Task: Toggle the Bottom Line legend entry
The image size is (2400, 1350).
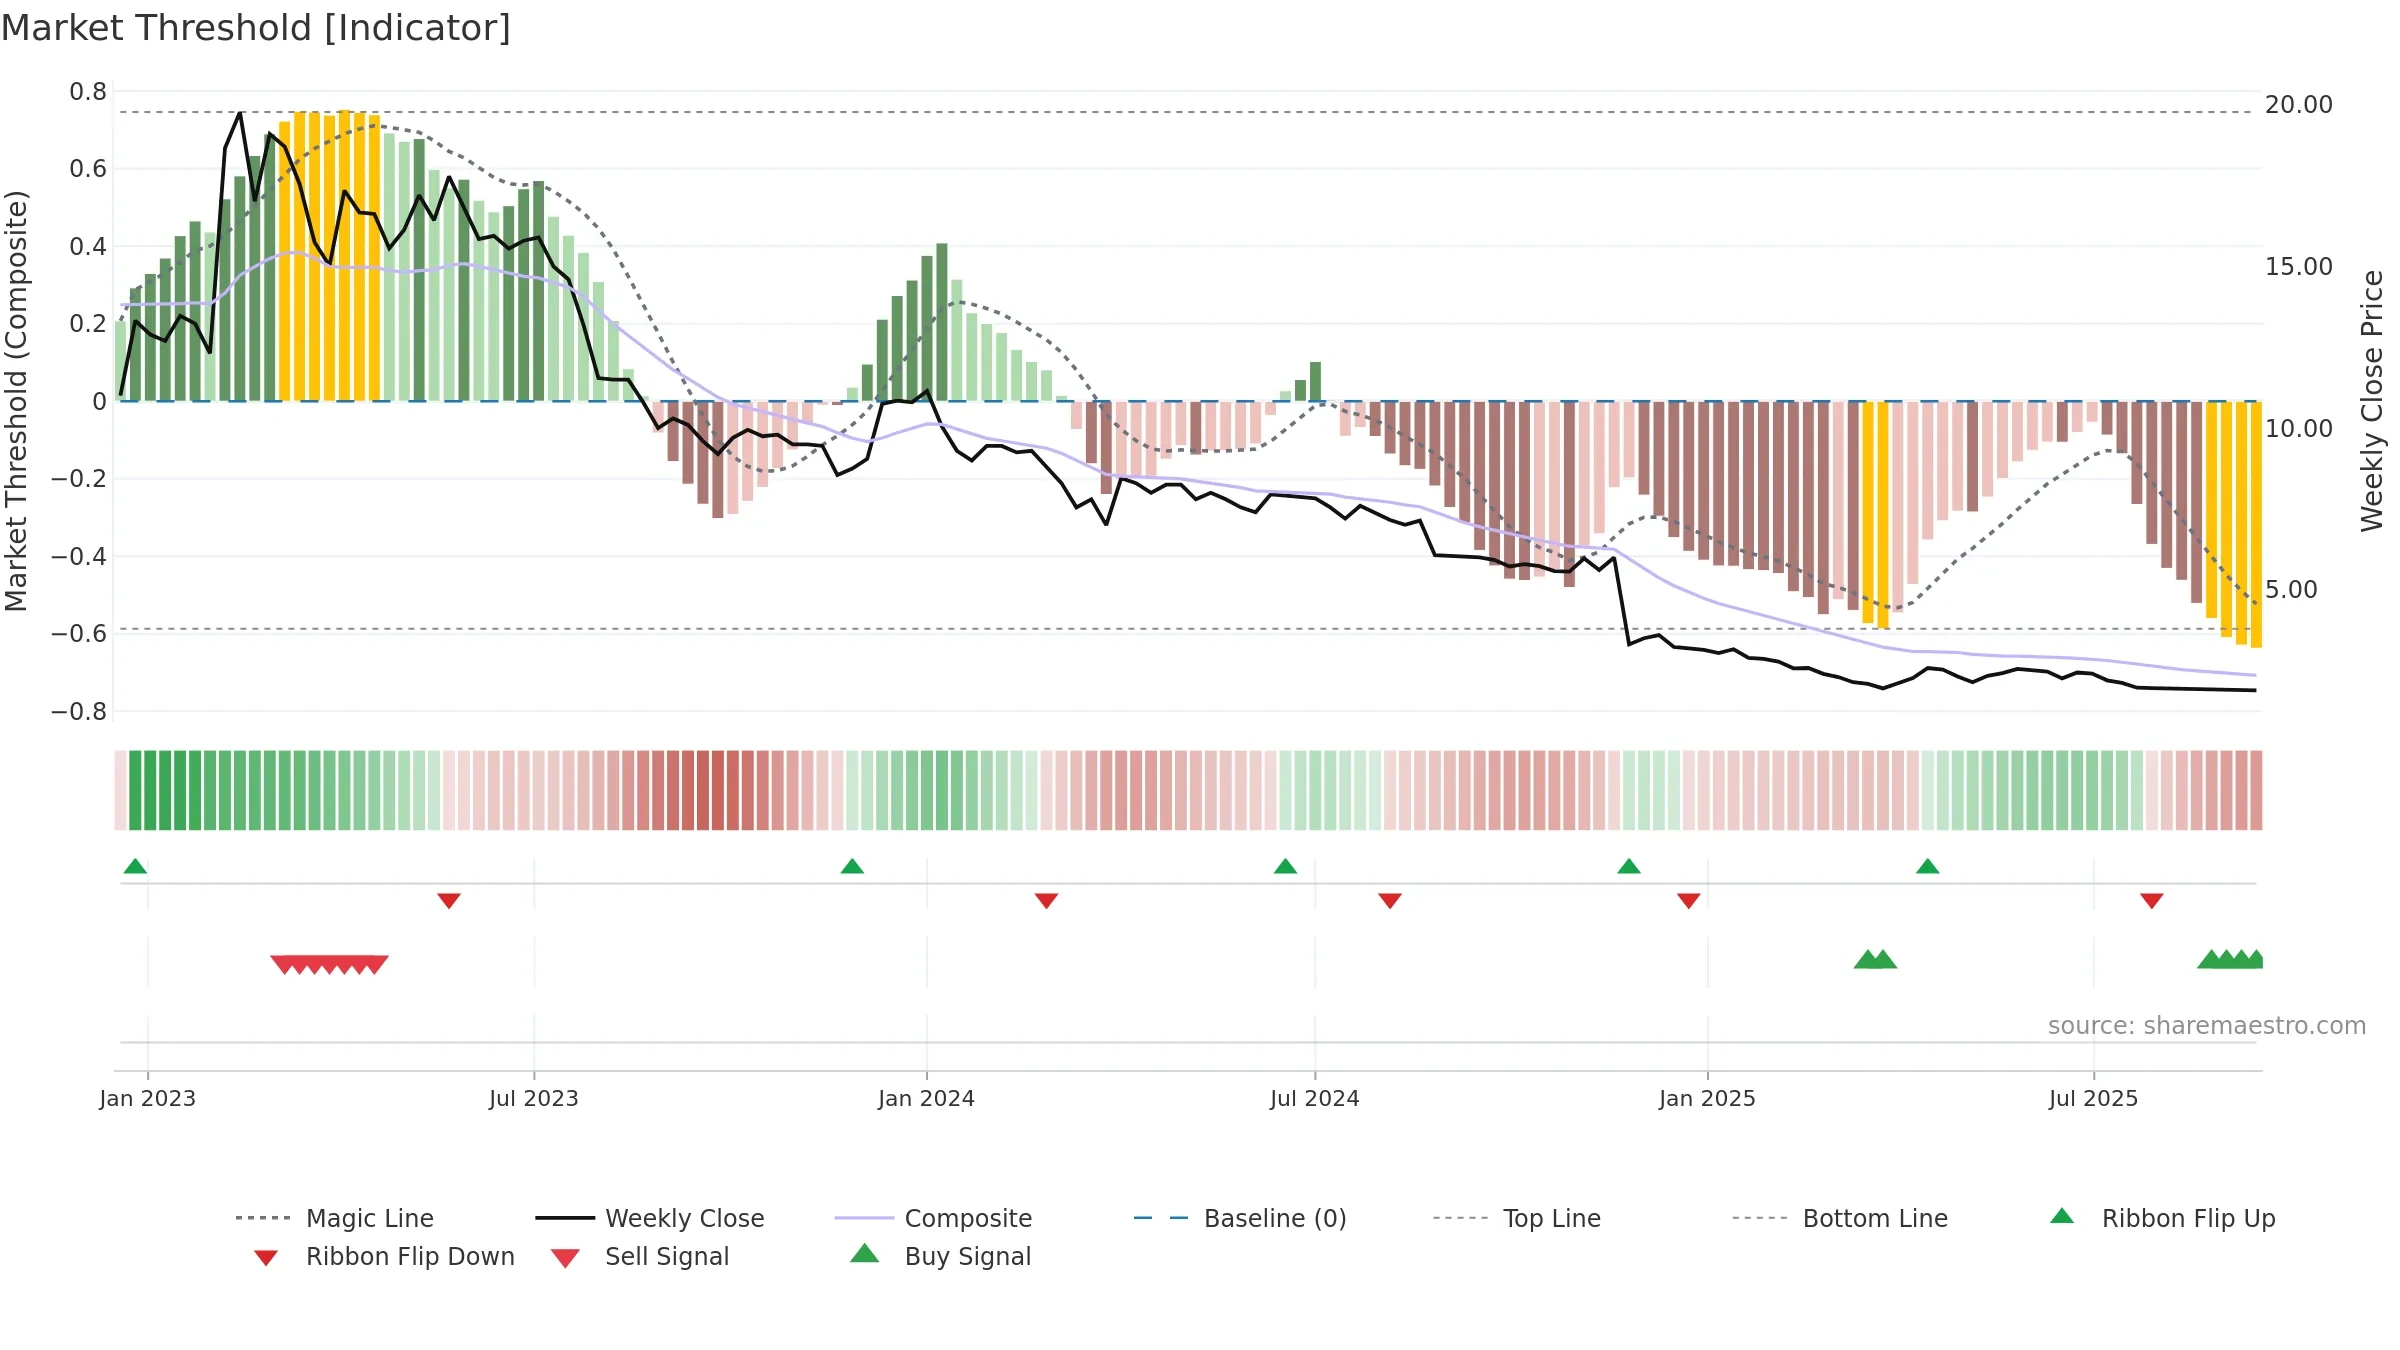Action: click(1840, 1218)
